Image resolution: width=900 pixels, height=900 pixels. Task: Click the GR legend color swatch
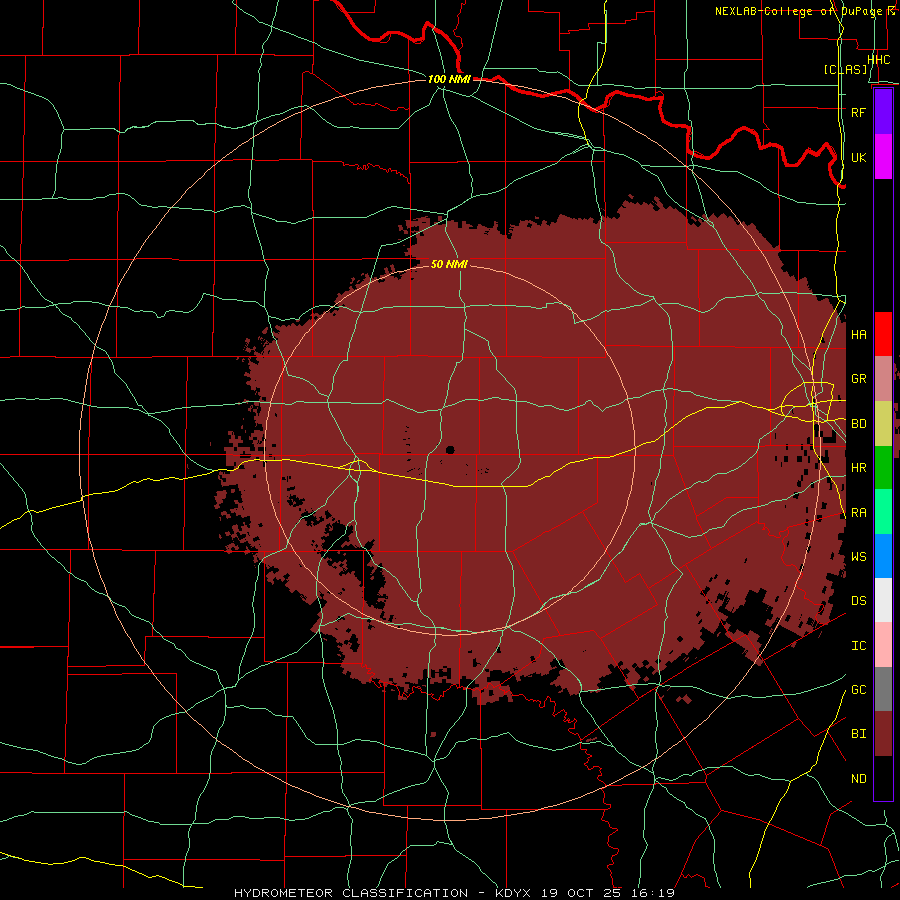click(x=883, y=378)
